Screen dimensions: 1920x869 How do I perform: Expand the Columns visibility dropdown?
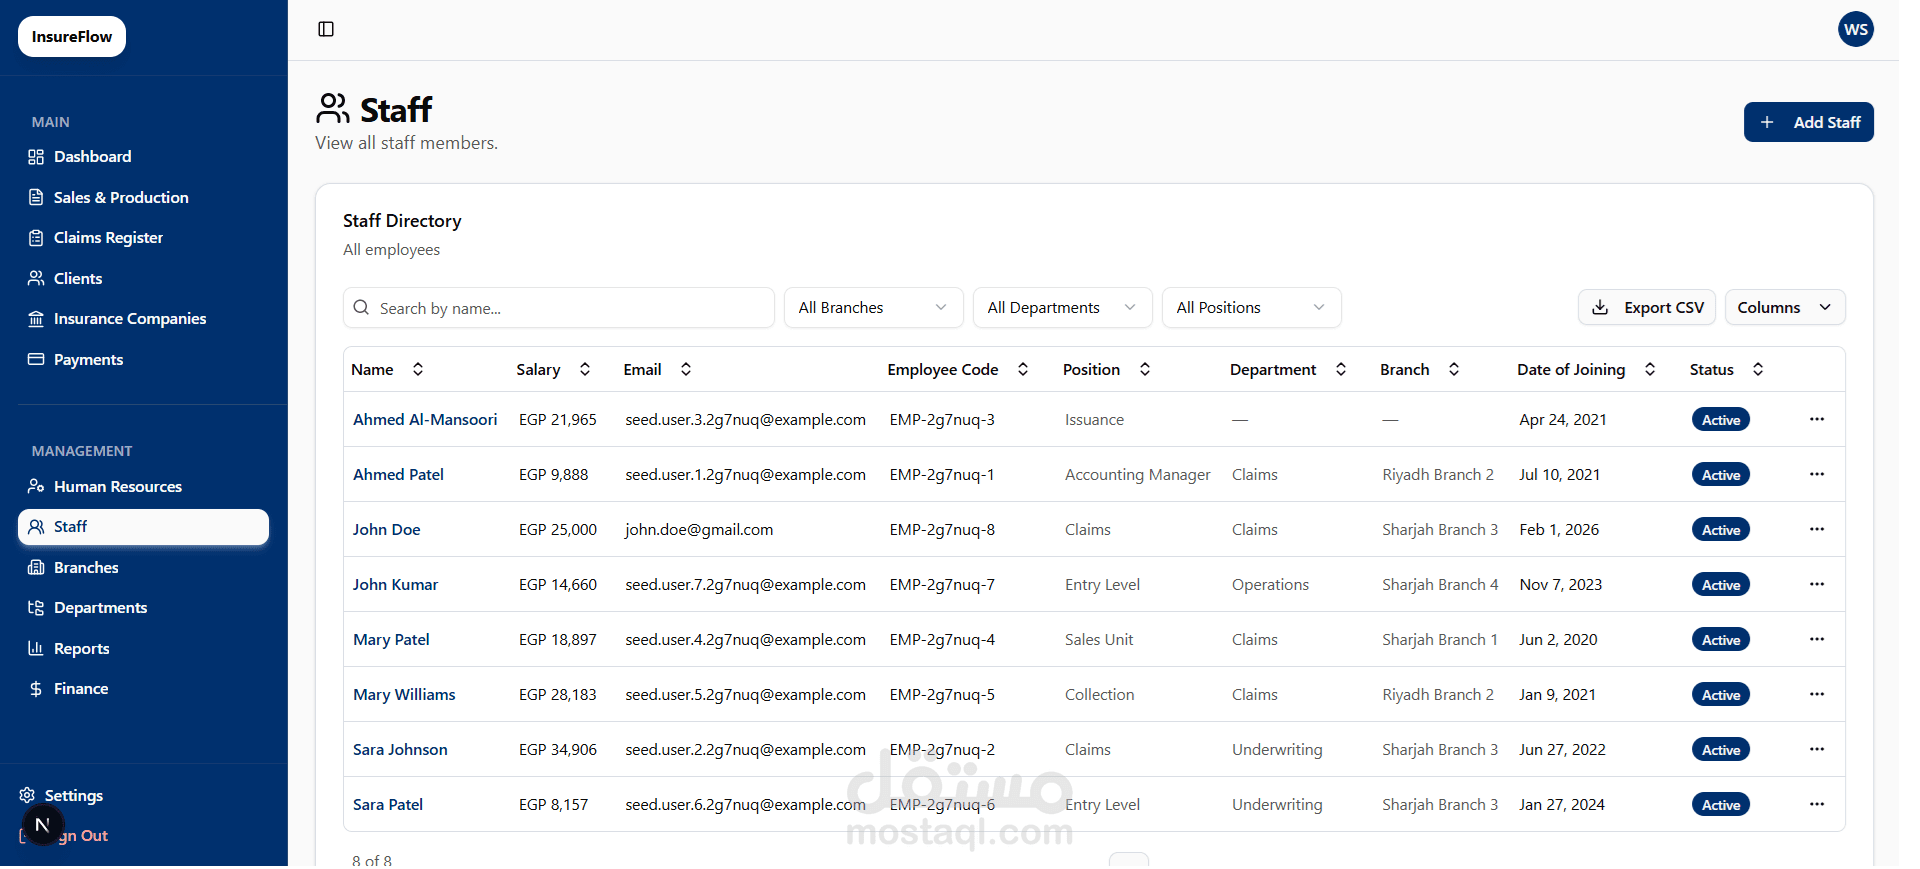point(1784,308)
